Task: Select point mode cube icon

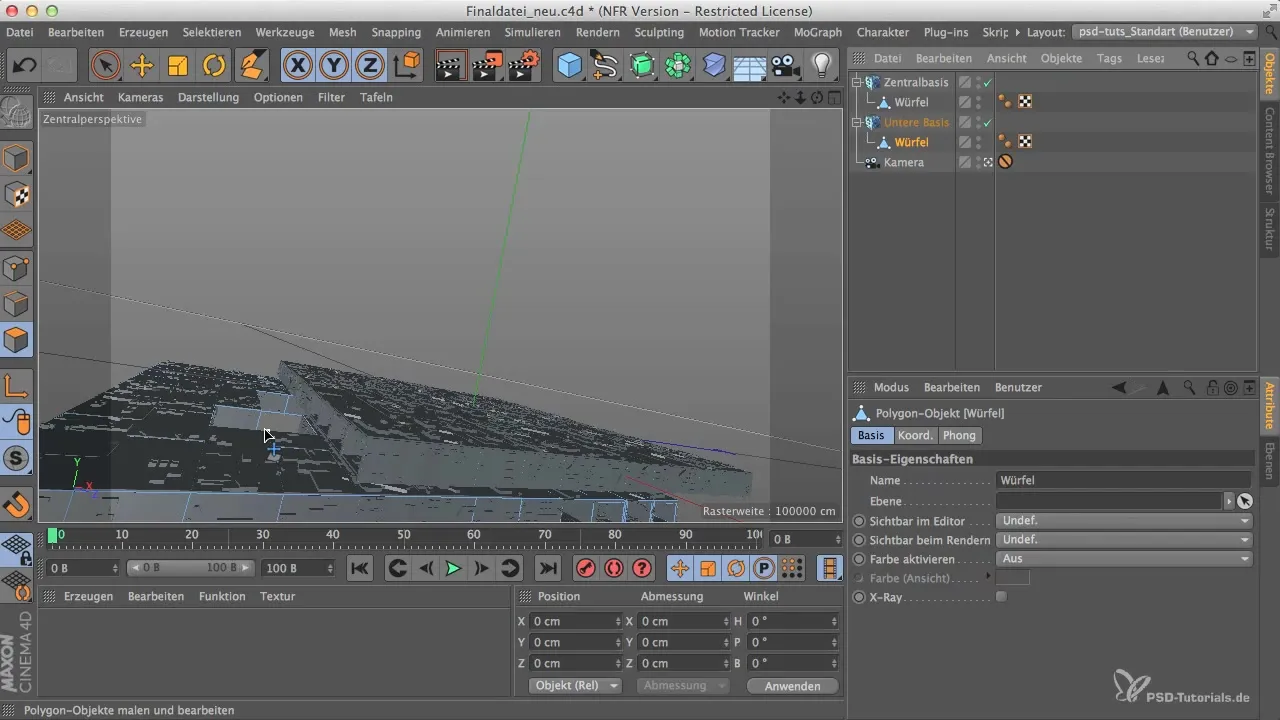Action: tap(17, 267)
